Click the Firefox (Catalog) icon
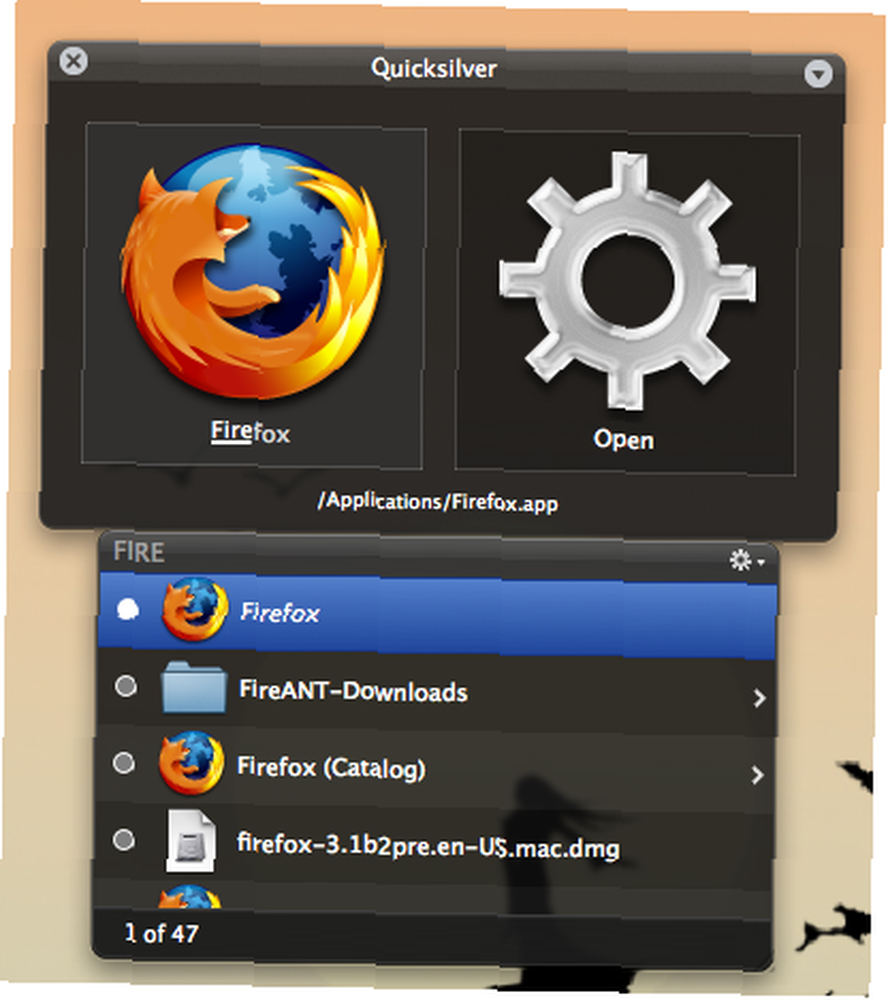This screenshot has width=888, height=1000. point(191,763)
